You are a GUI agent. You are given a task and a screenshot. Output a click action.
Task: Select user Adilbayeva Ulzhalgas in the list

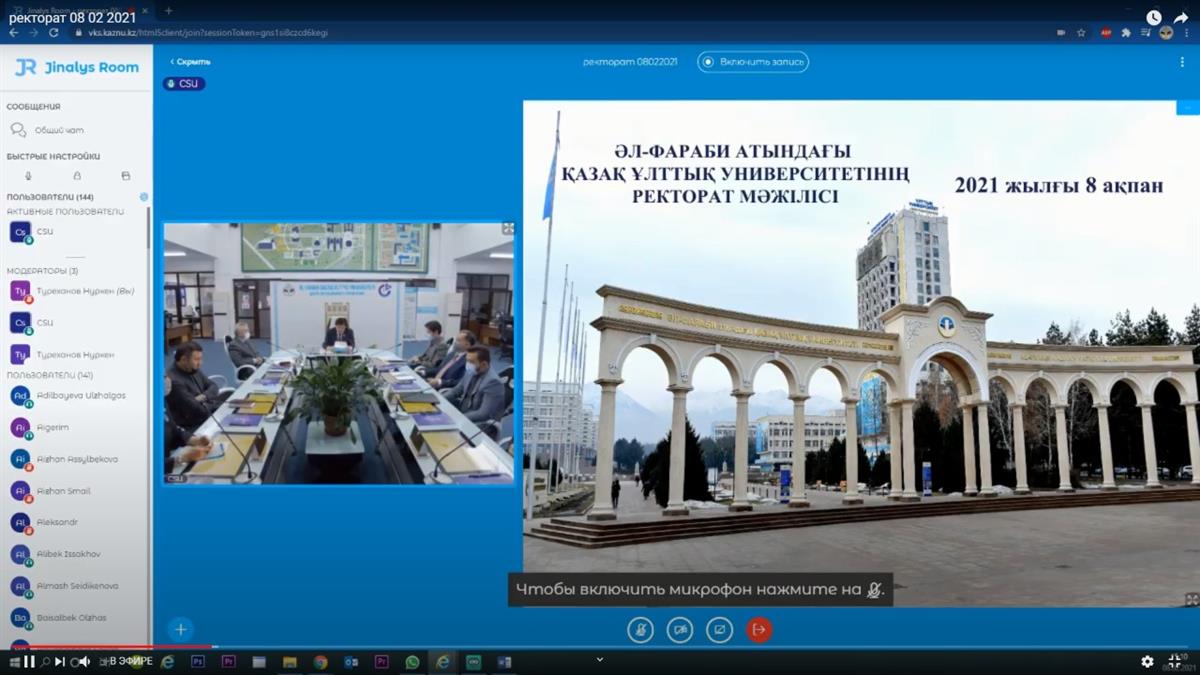pos(81,396)
